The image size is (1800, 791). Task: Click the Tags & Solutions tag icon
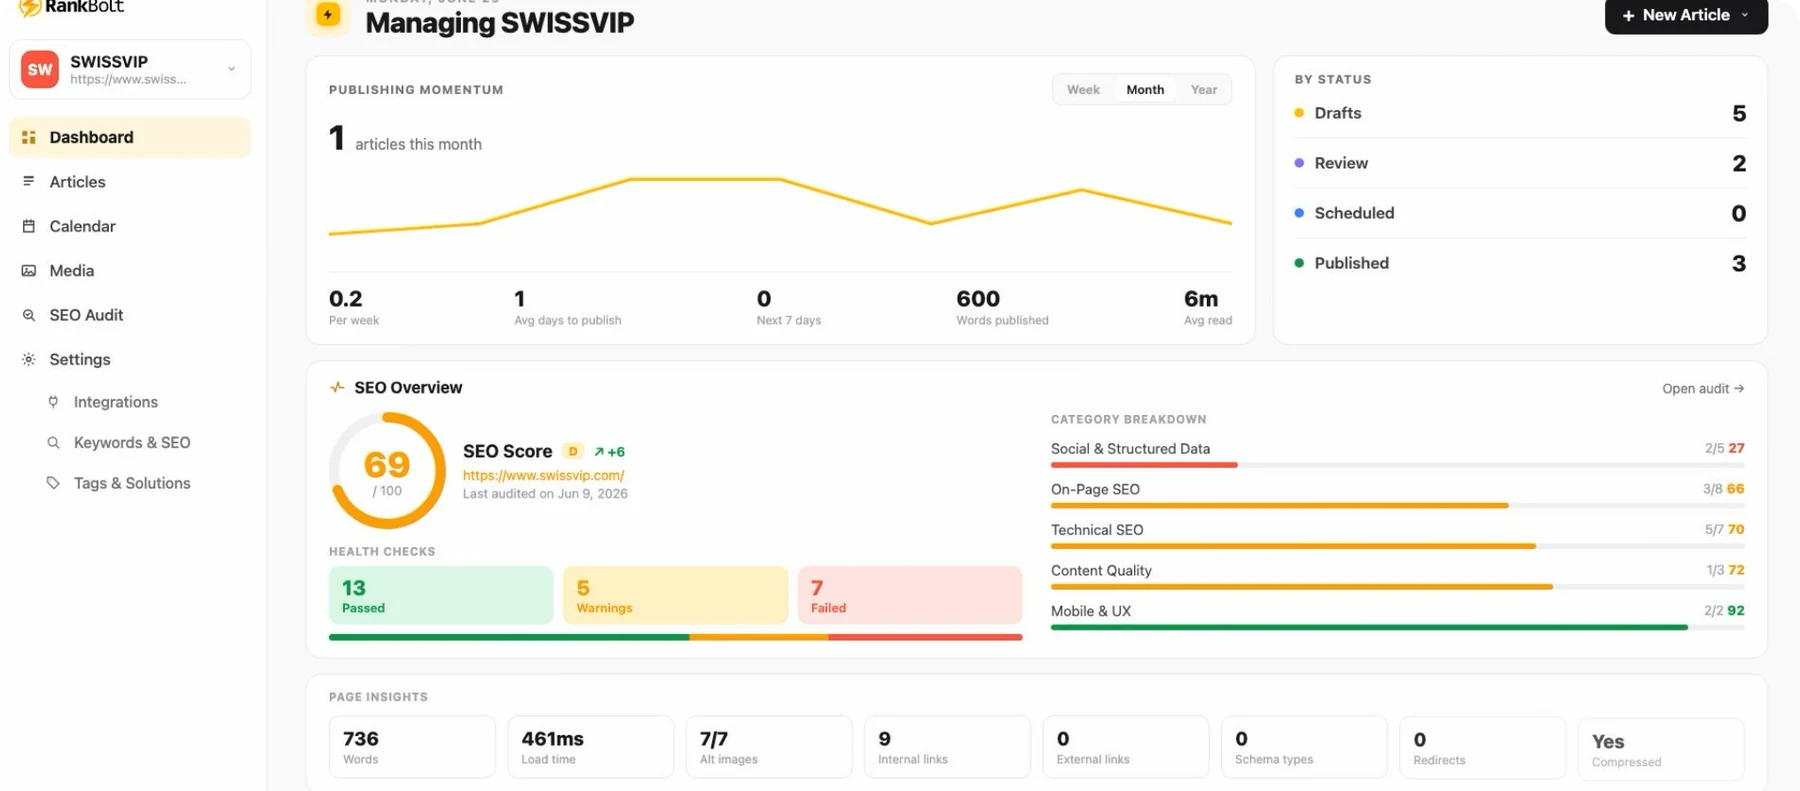[x=53, y=483]
